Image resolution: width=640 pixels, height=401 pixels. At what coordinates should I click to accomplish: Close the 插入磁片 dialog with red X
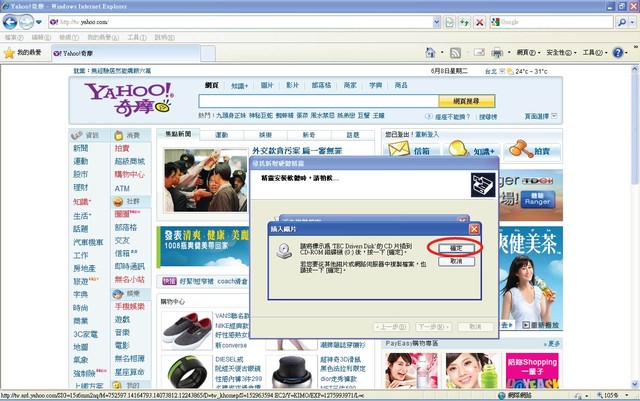click(x=474, y=229)
